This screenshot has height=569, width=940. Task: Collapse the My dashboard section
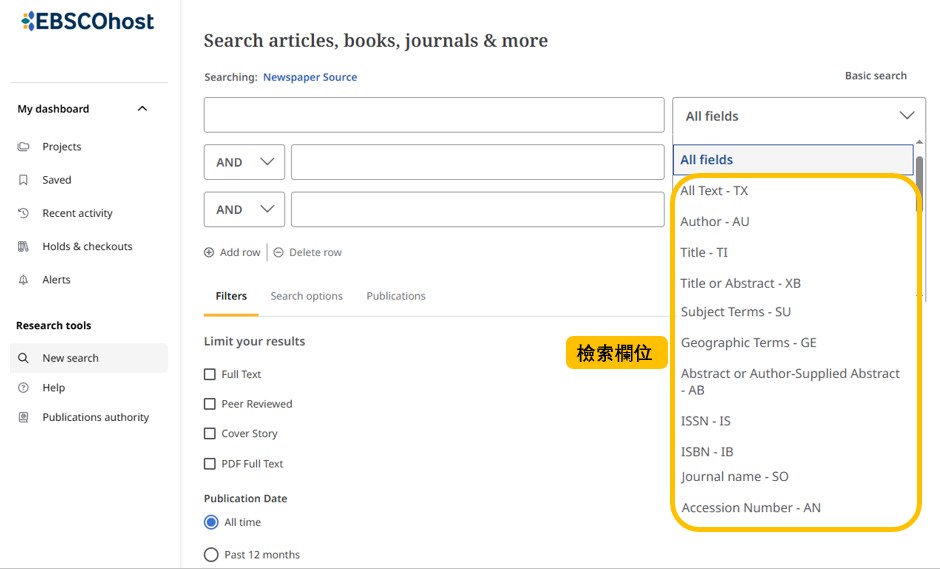tap(142, 109)
